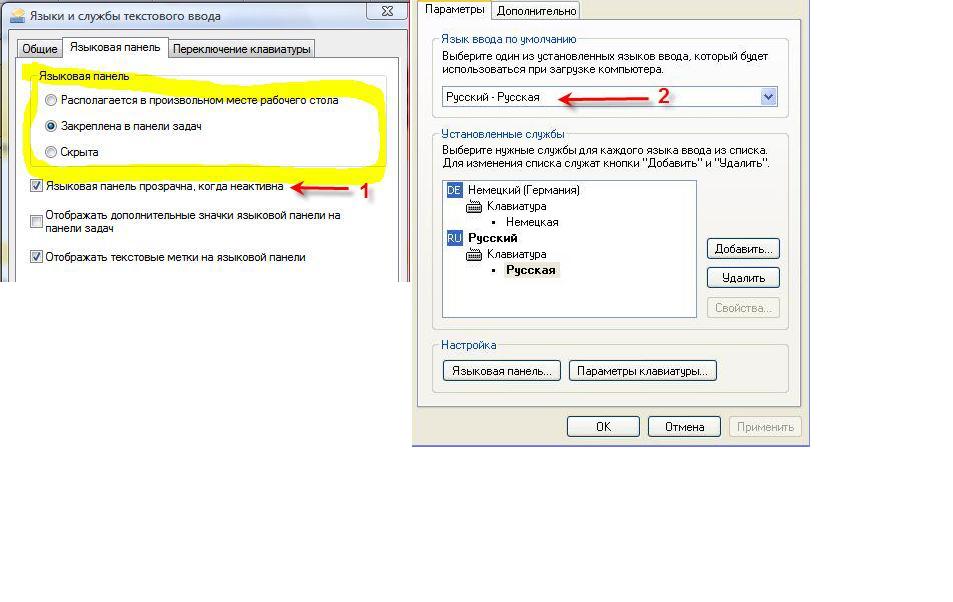The image size is (953, 602).
Task: Select keyboard icon under Русский
Action: pyautogui.click(x=473, y=255)
